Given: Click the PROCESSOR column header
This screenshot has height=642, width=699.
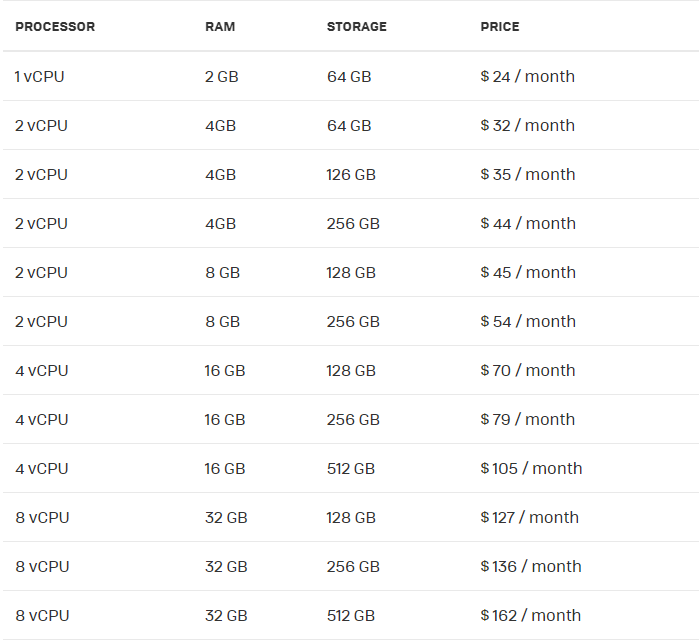Looking at the screenshot, I should point(55,27).
